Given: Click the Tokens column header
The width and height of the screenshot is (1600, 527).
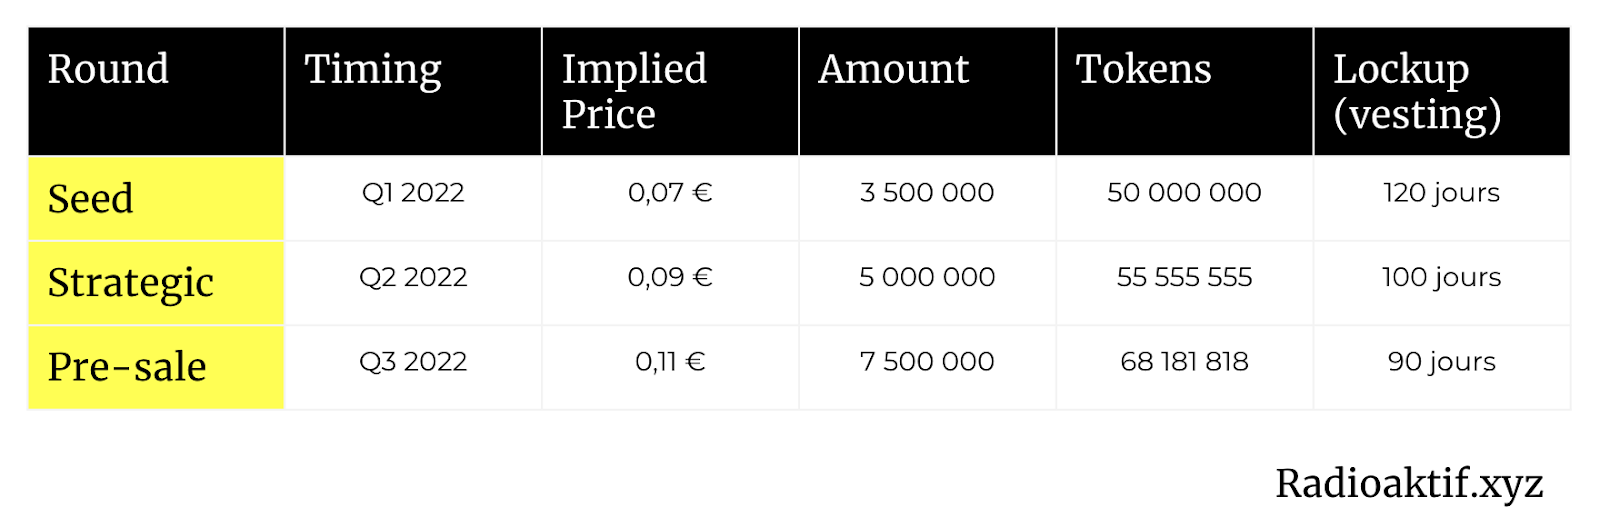Looking at the screenshot, I should click(x=1184, y=91).
